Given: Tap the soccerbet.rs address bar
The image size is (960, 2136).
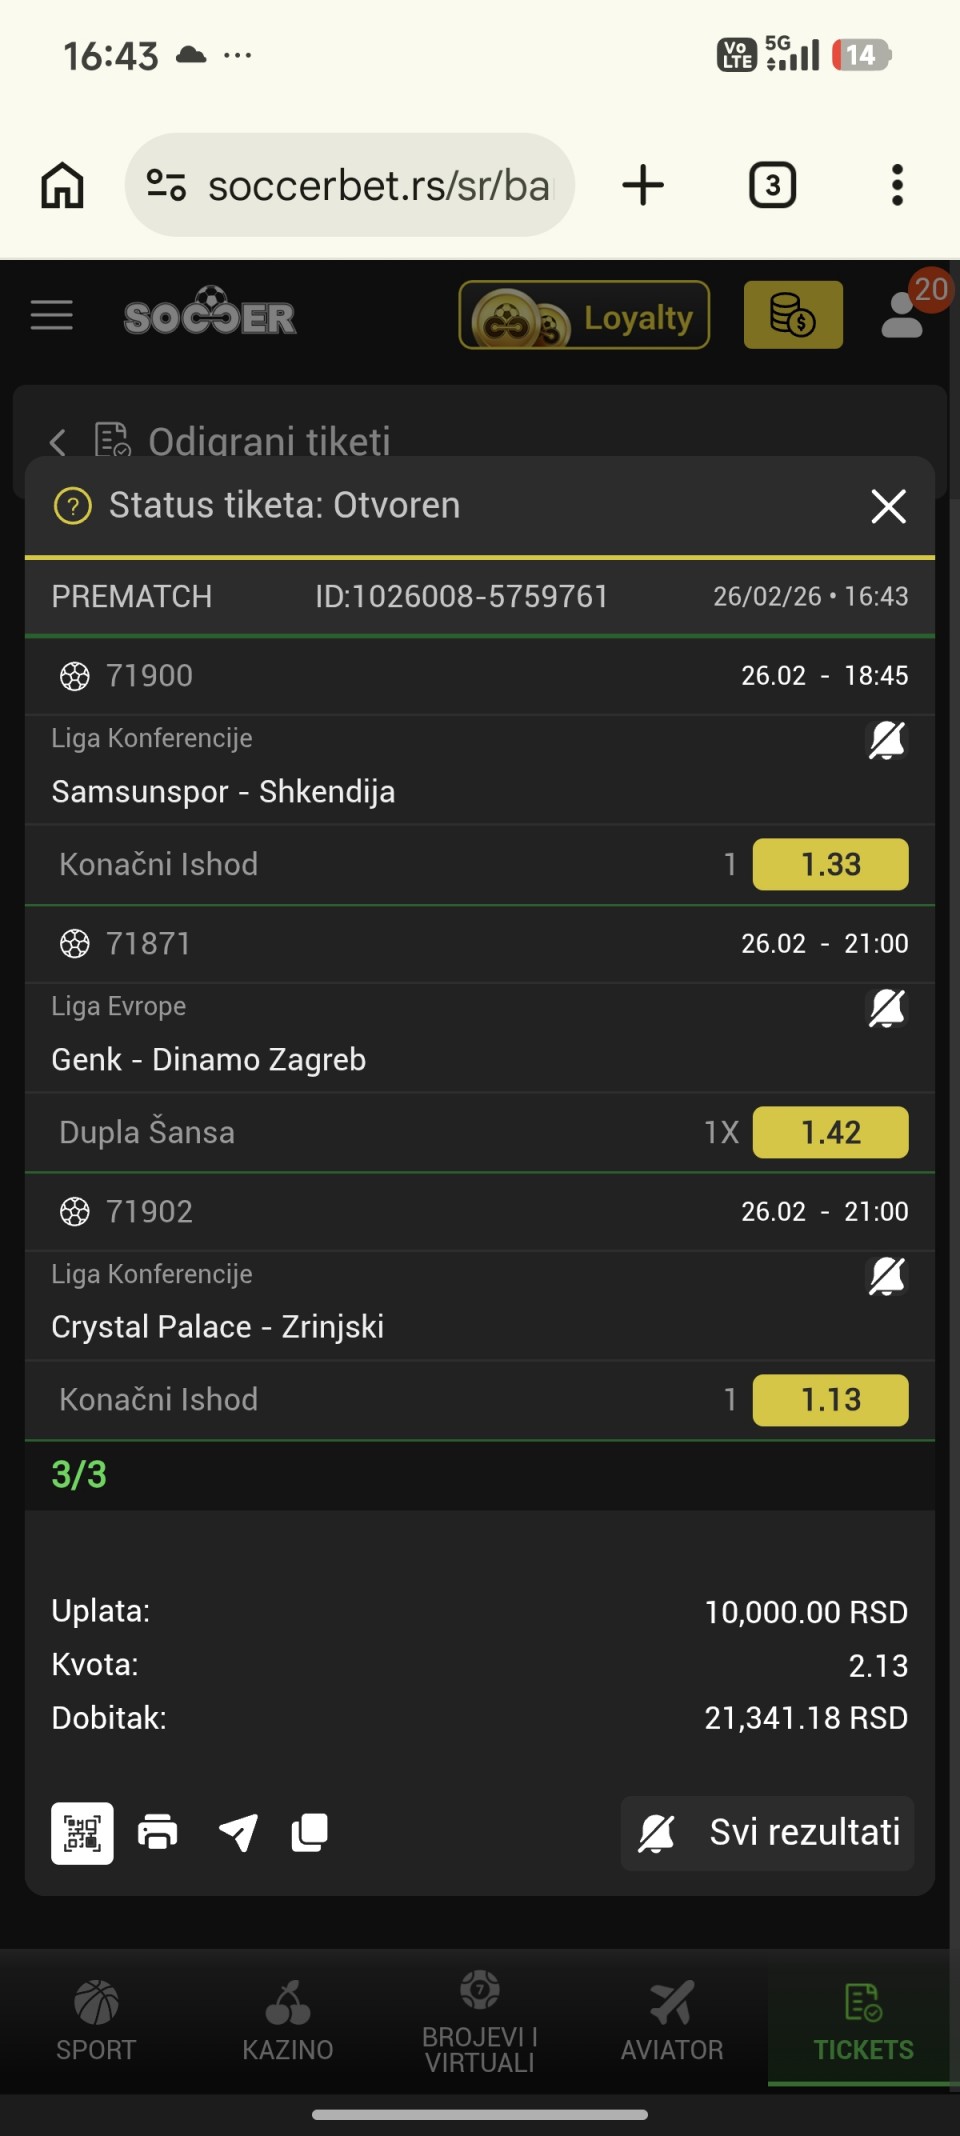Looking at the screenshot, I should [x=350, y=186].
